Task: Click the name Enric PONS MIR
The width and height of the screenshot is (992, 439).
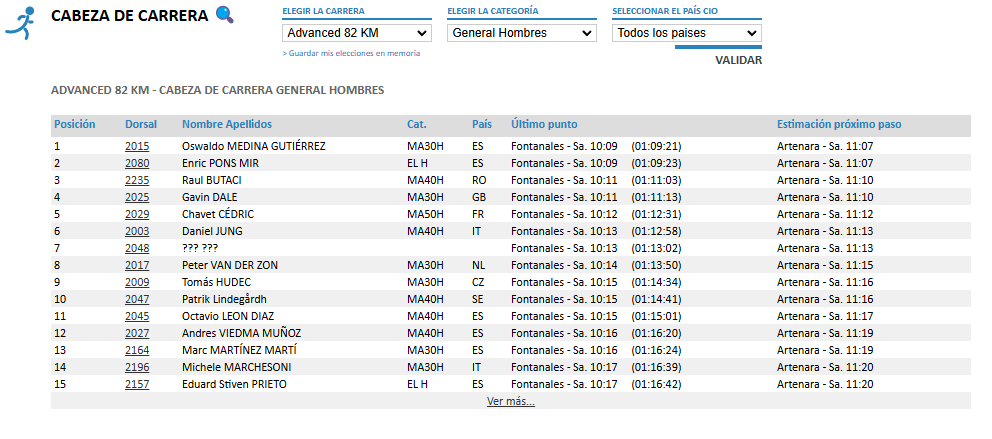Action: (x=220, y=163)
